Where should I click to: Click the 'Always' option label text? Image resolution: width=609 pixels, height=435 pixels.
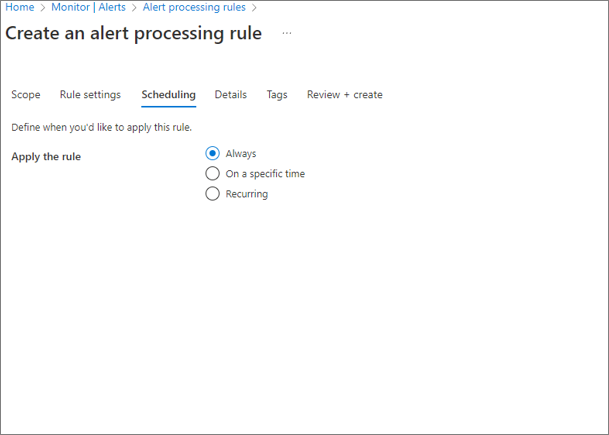click(x=241, y=154)
